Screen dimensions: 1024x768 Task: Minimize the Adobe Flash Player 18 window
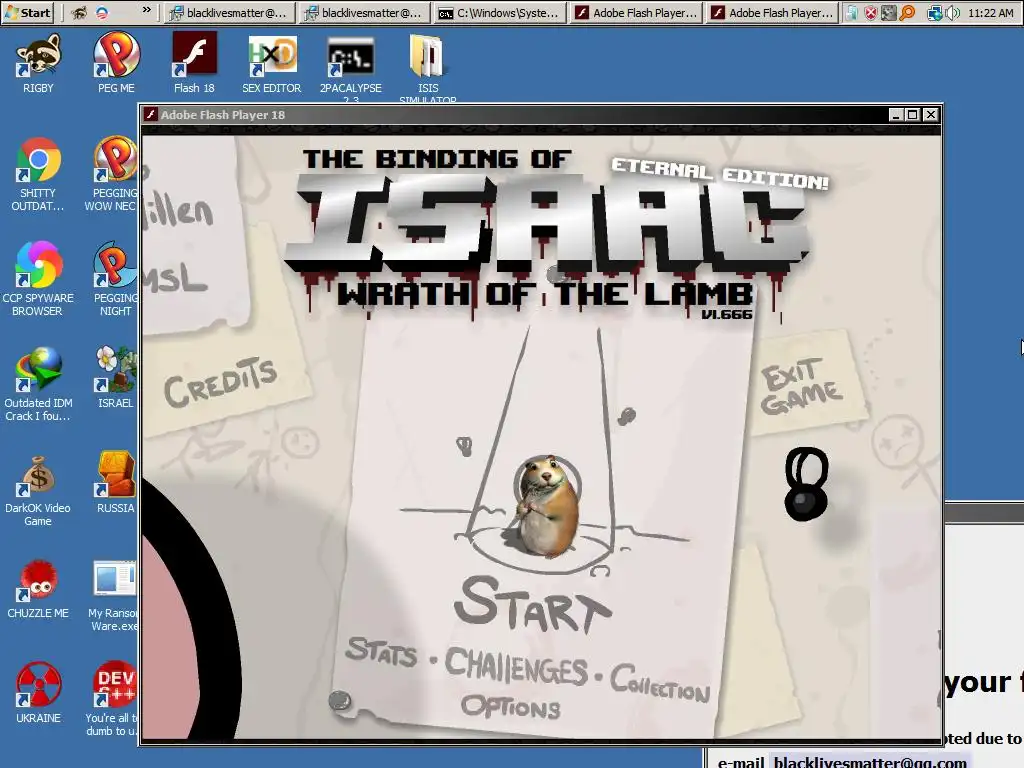click(897, 115)
